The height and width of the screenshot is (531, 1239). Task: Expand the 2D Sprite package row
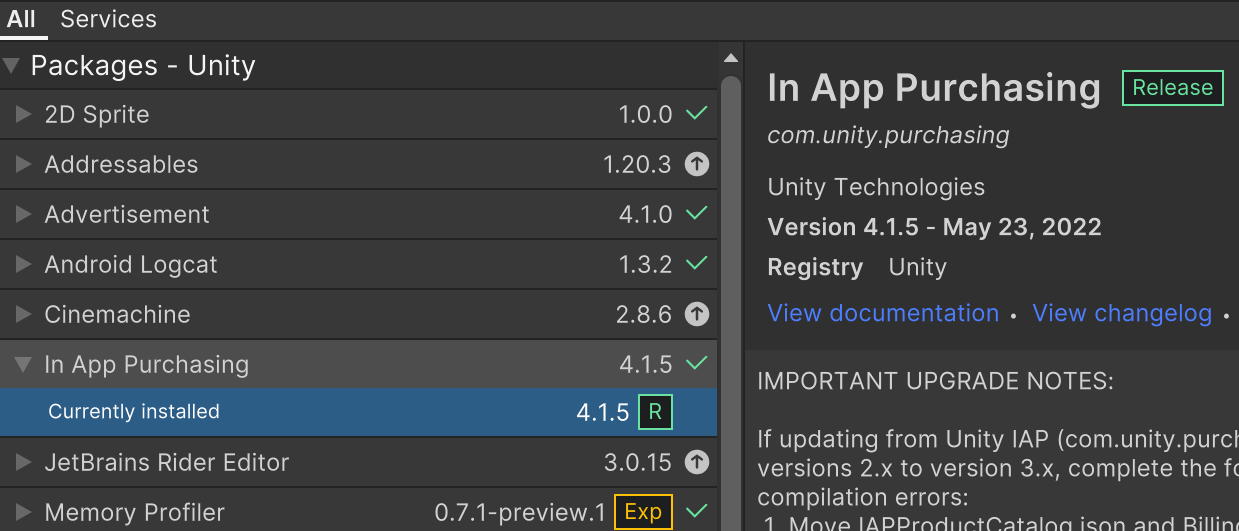point(24,115)
